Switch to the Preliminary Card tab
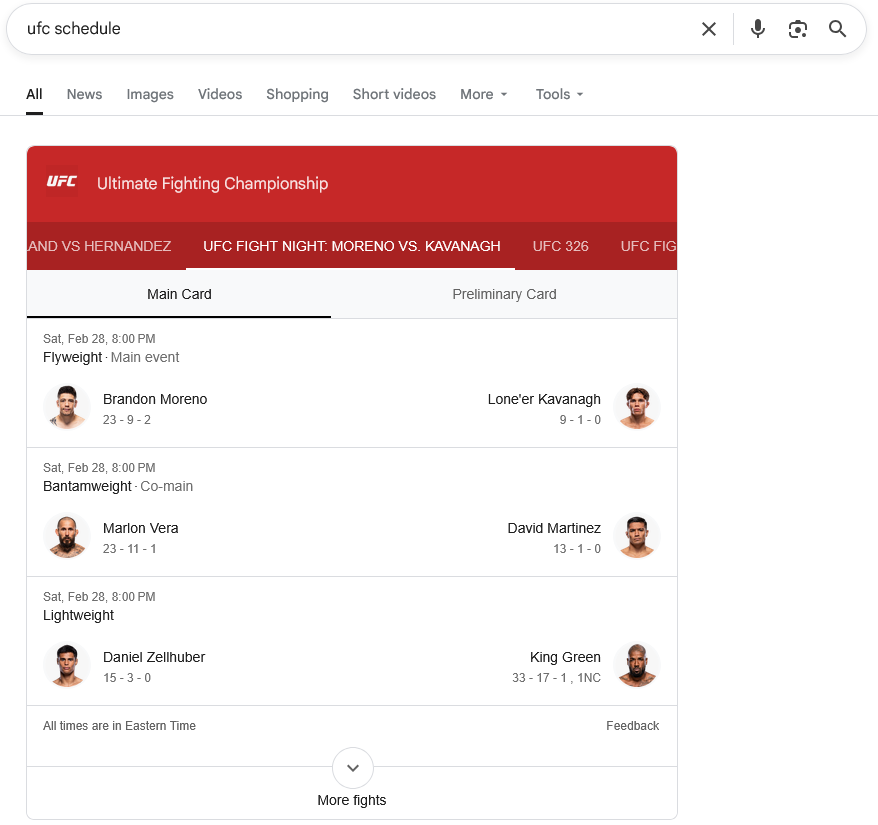878x825 pixels. (504, 294)
